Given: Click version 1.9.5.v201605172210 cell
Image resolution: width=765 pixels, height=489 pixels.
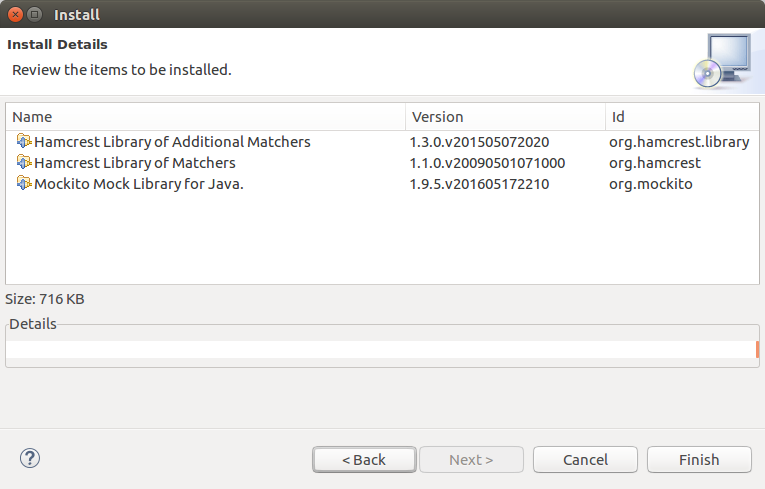Looking at the screenshot, I should 479,184.
